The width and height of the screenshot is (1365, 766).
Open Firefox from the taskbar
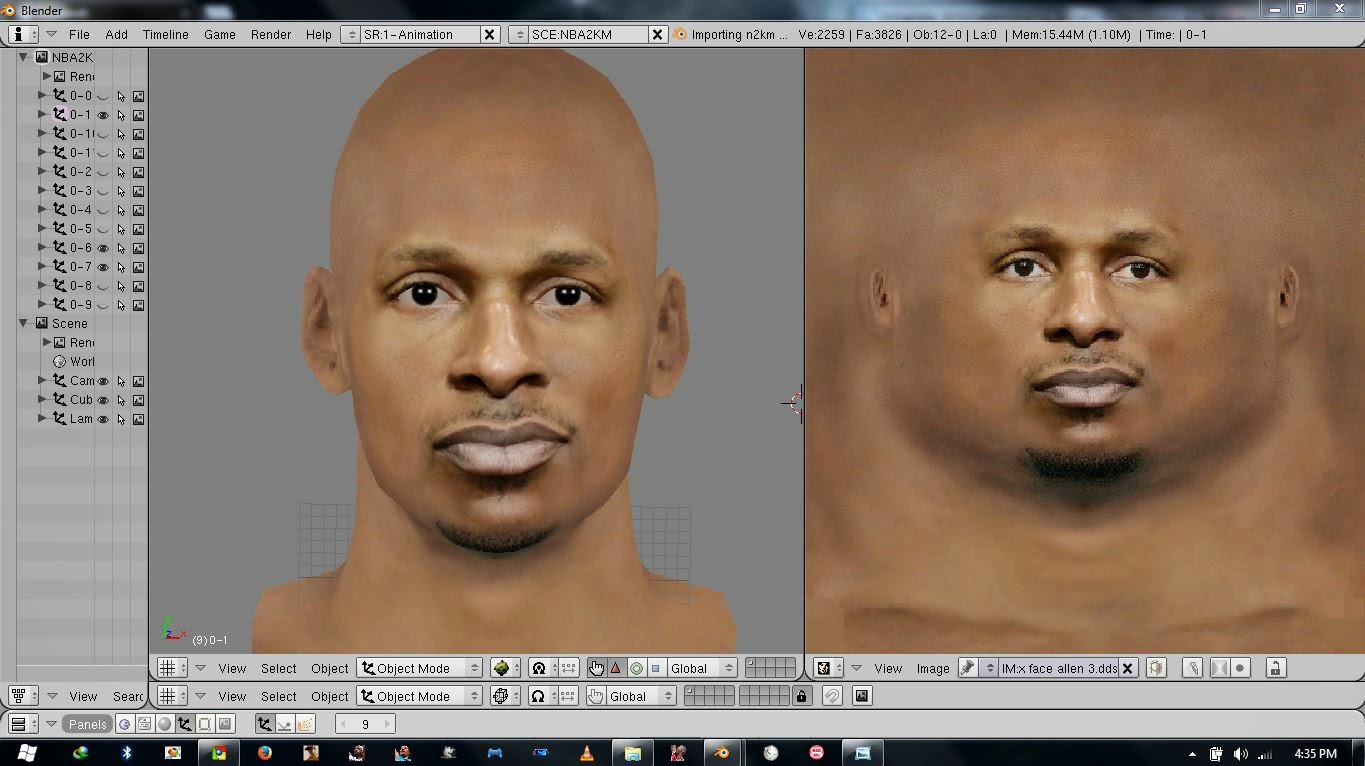[265, 753]
